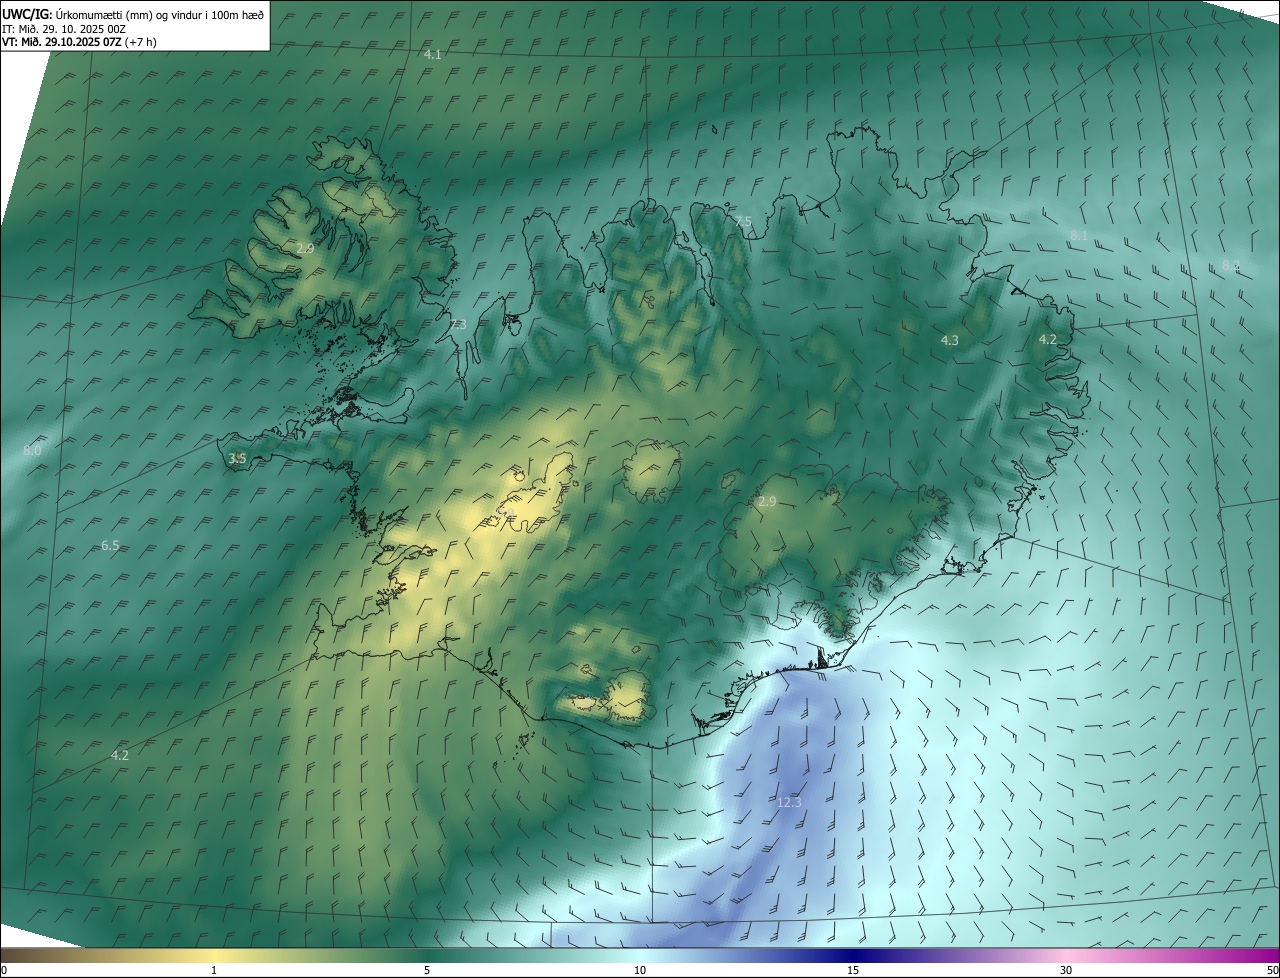This screenshot has height=978, width=1280.
Task: Click the 12.3 value over the blue ocean area
Action: click(789, 802)
